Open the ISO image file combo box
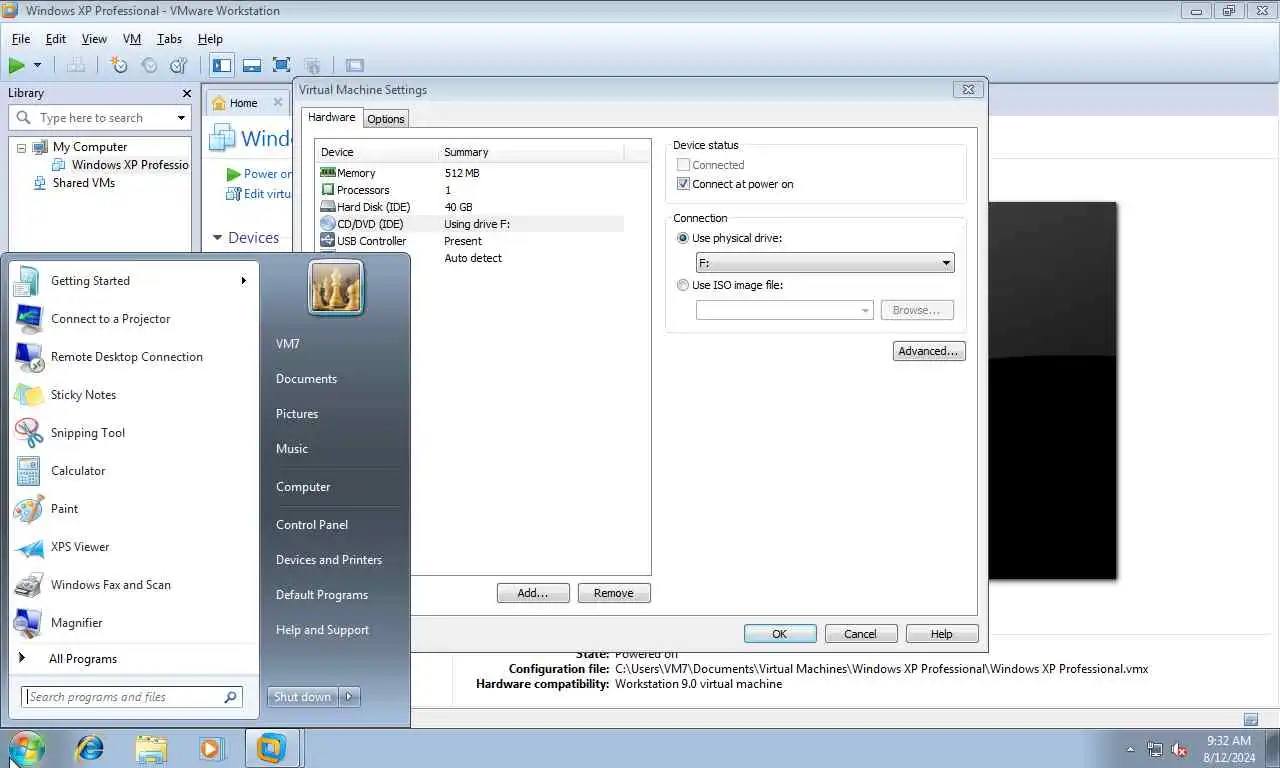 tap(785, 311)
